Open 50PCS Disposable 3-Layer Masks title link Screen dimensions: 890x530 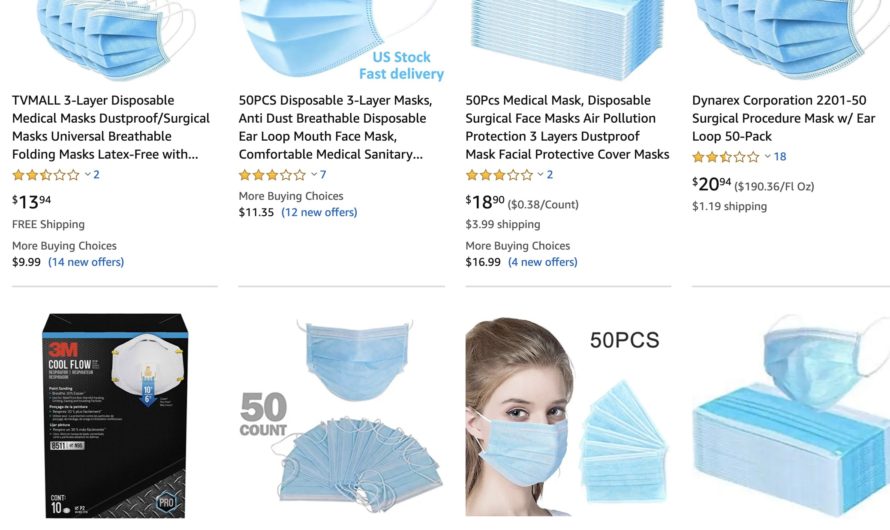(x=335, y=127)
